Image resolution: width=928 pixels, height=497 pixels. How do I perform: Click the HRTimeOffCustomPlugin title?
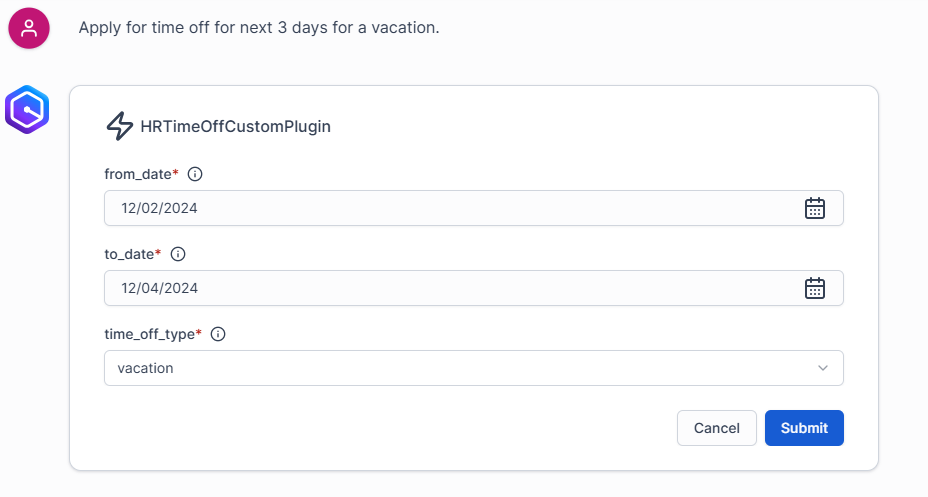(x=235, y=127)
